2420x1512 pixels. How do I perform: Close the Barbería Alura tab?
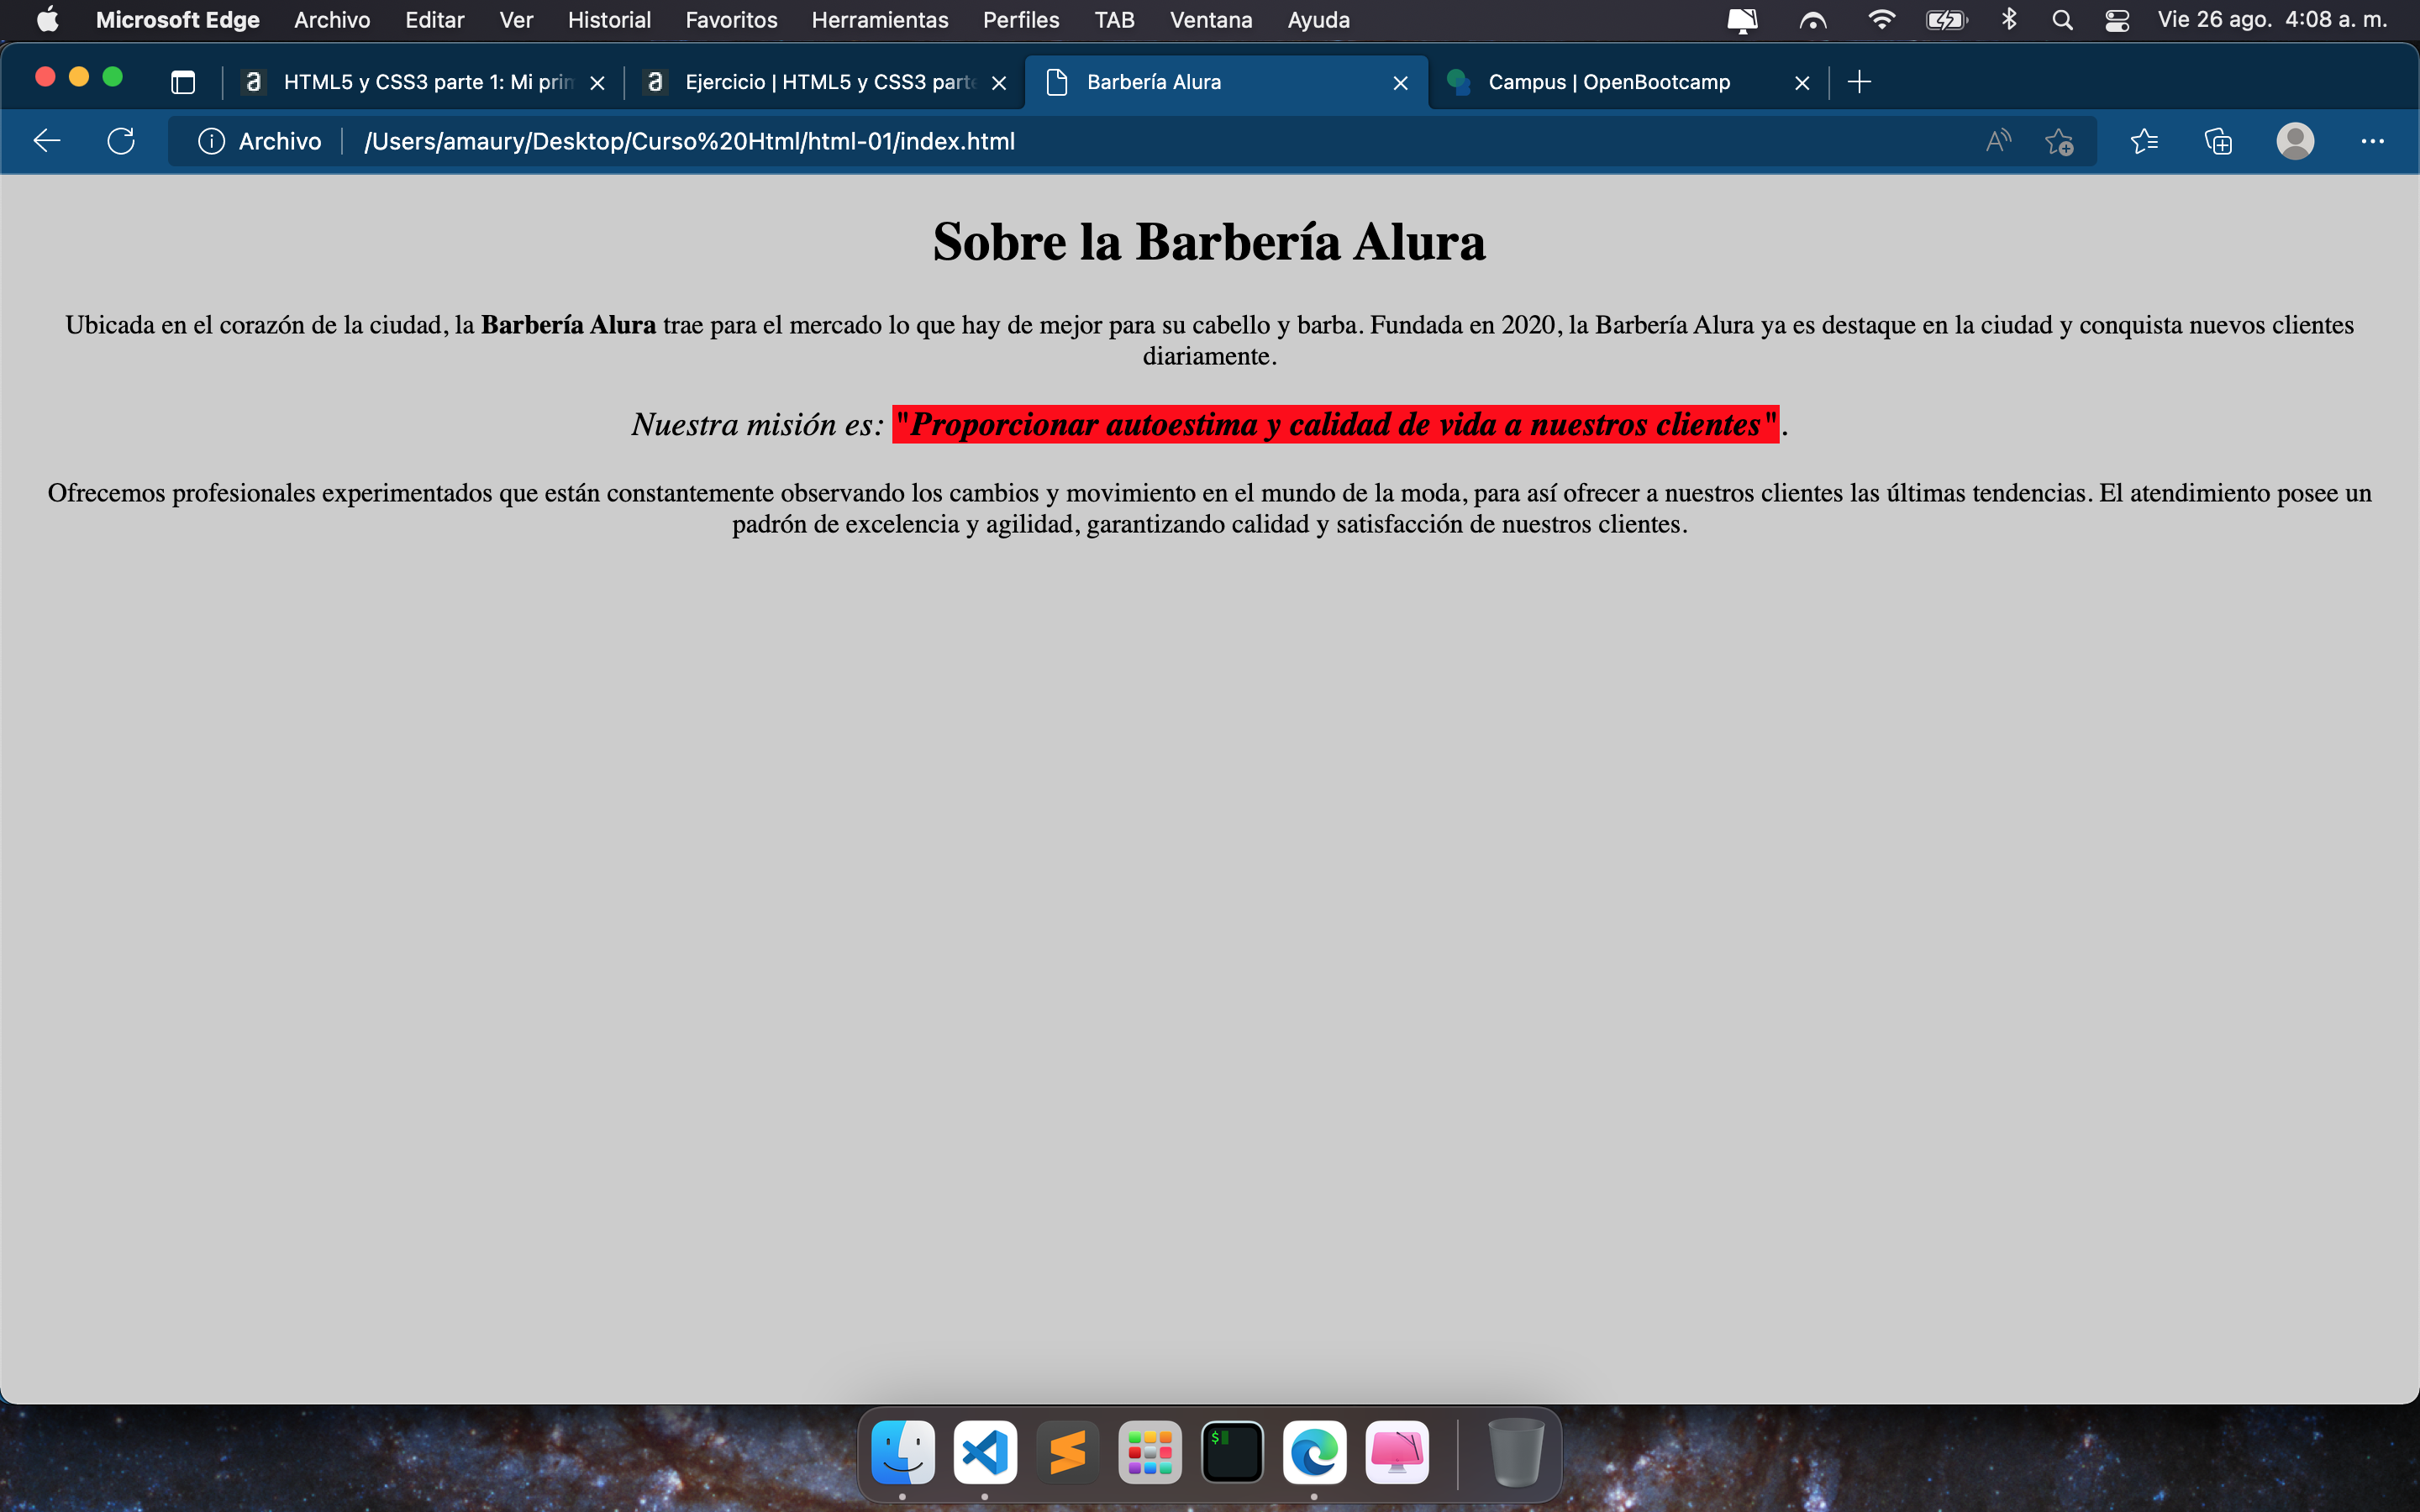[1400, 83]
